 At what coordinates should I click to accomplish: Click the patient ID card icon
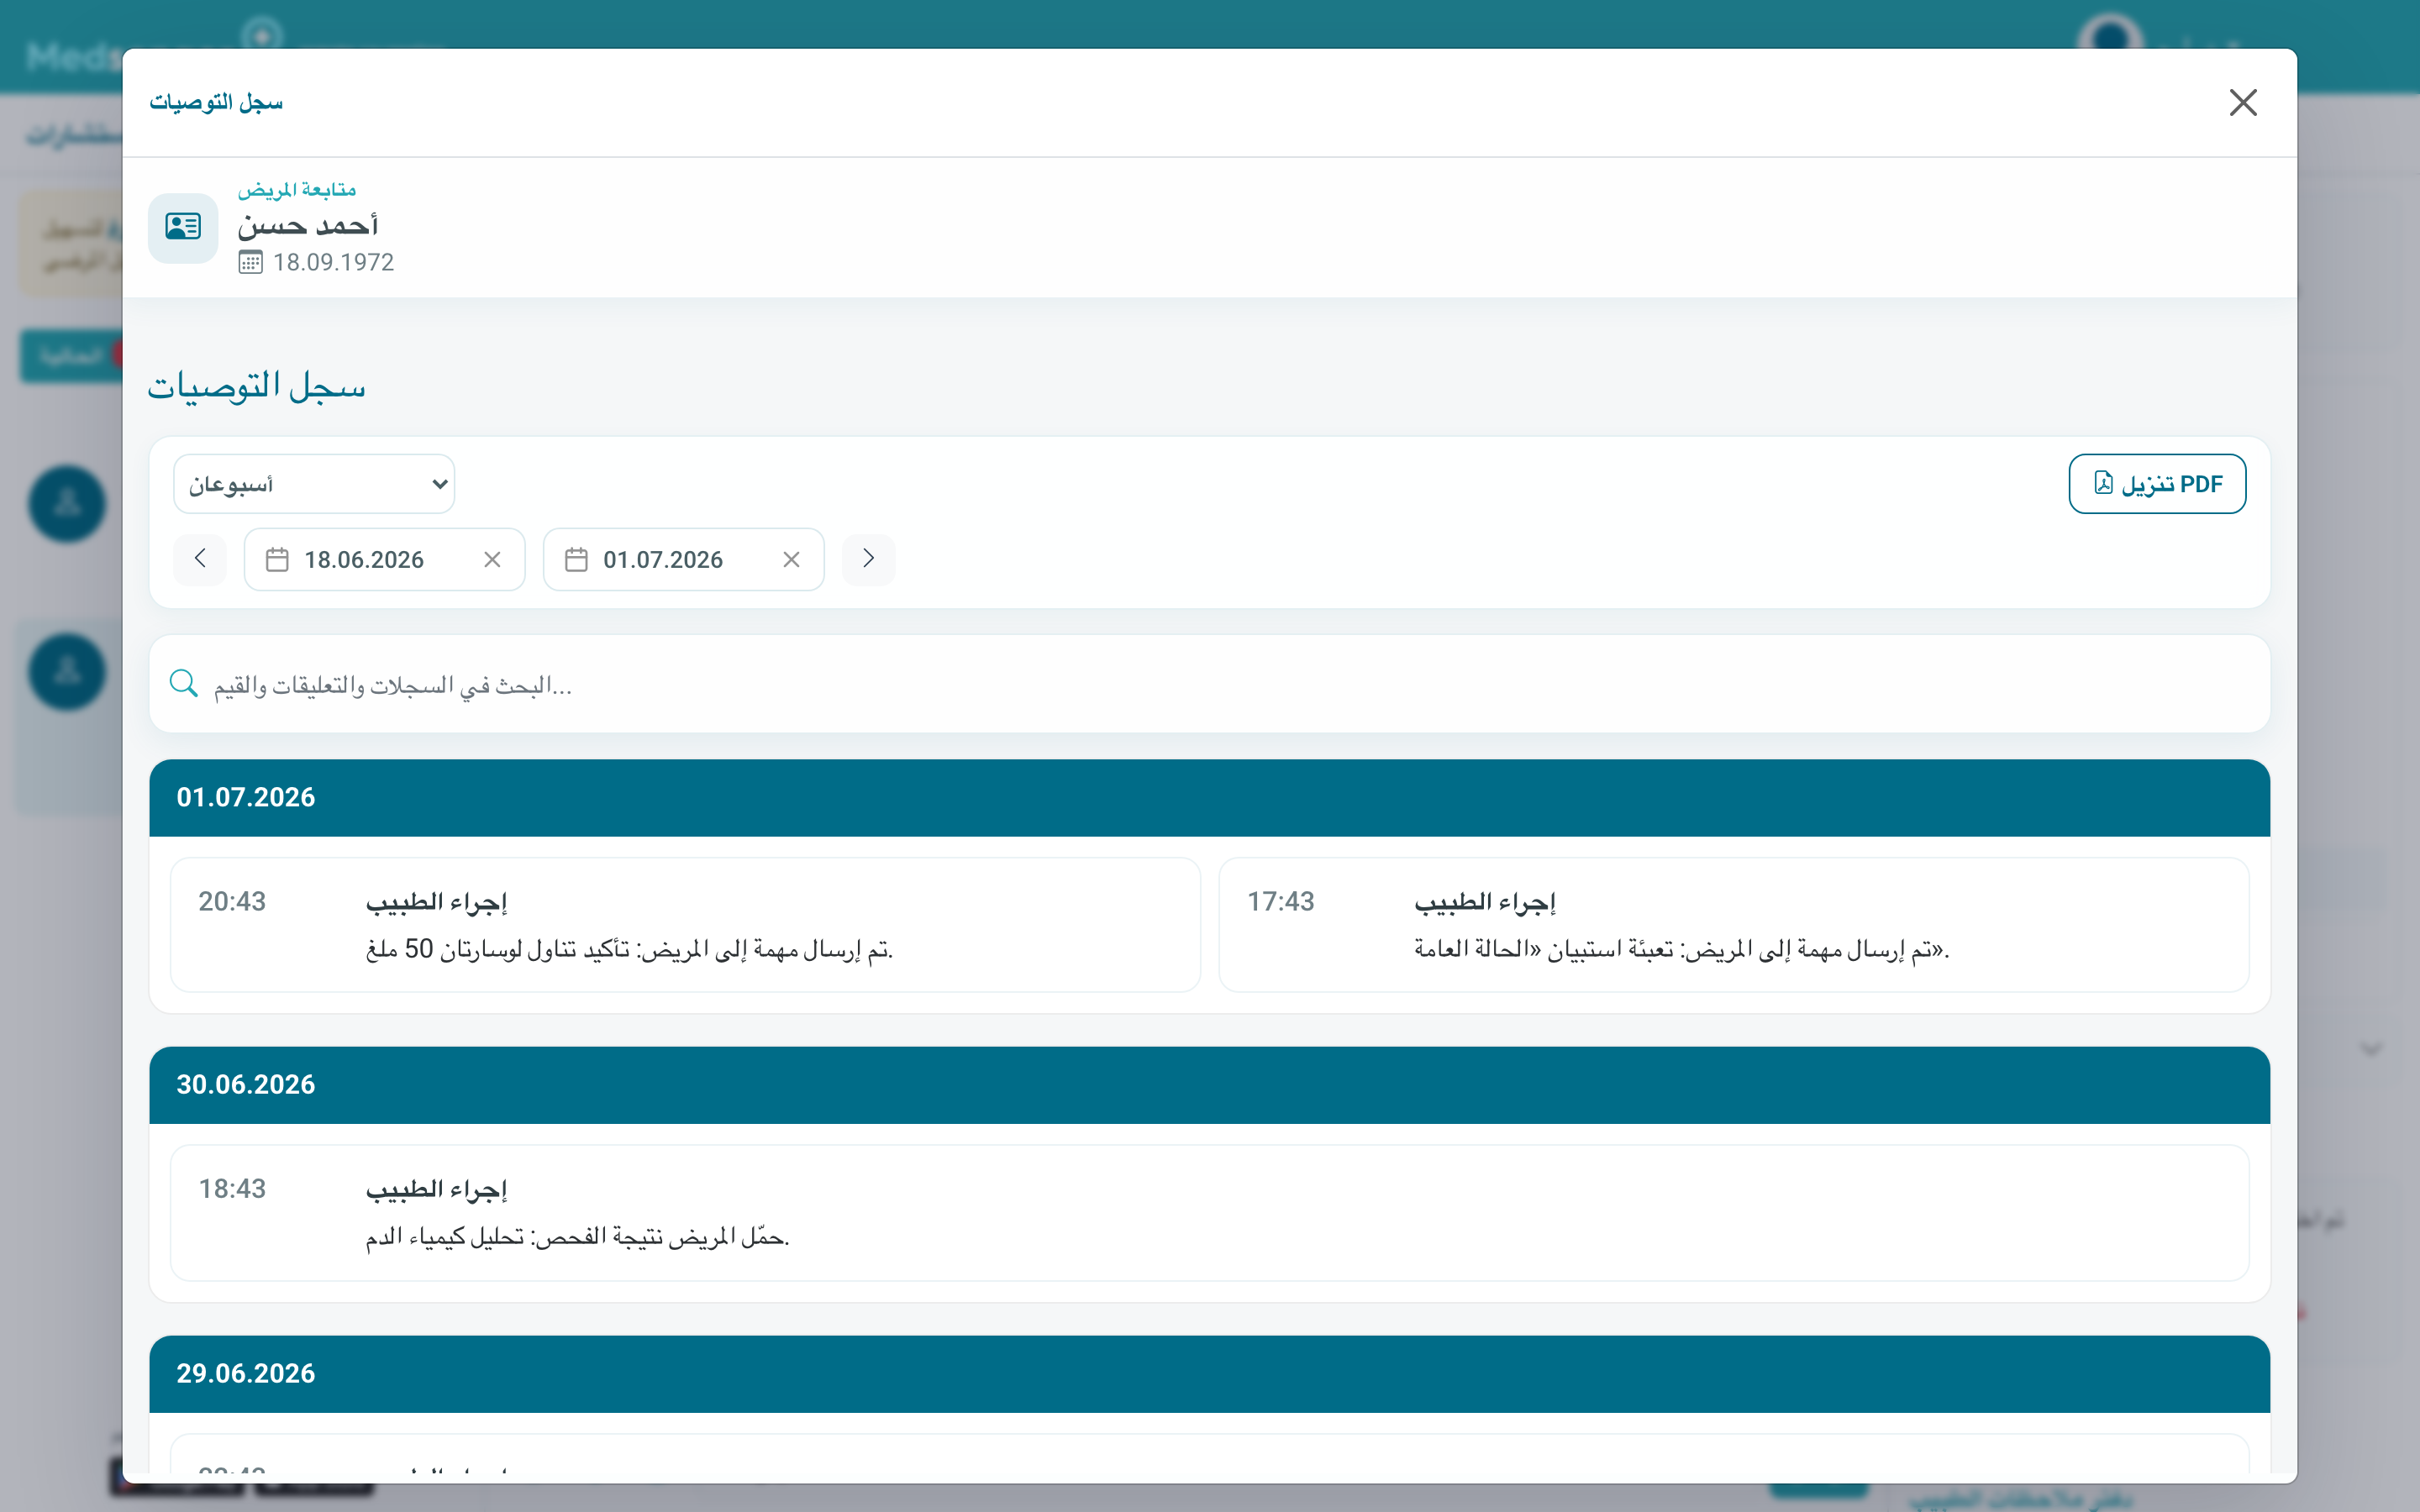pos(183,227)
